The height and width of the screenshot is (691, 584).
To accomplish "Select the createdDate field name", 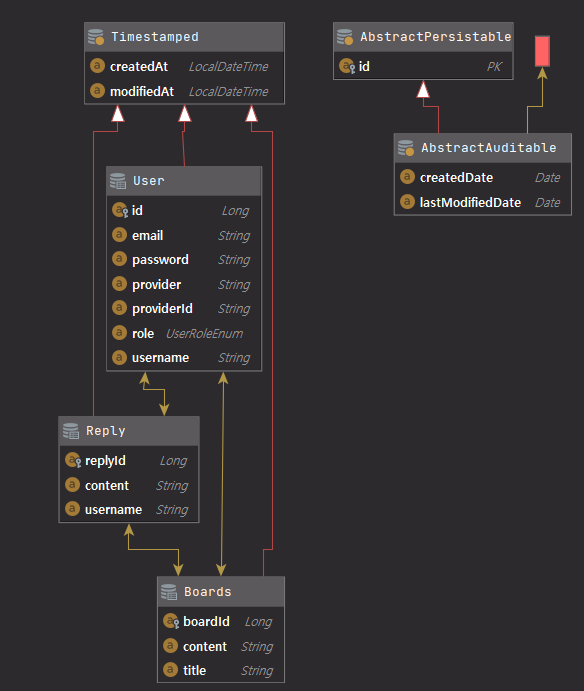I will (456, 178).
